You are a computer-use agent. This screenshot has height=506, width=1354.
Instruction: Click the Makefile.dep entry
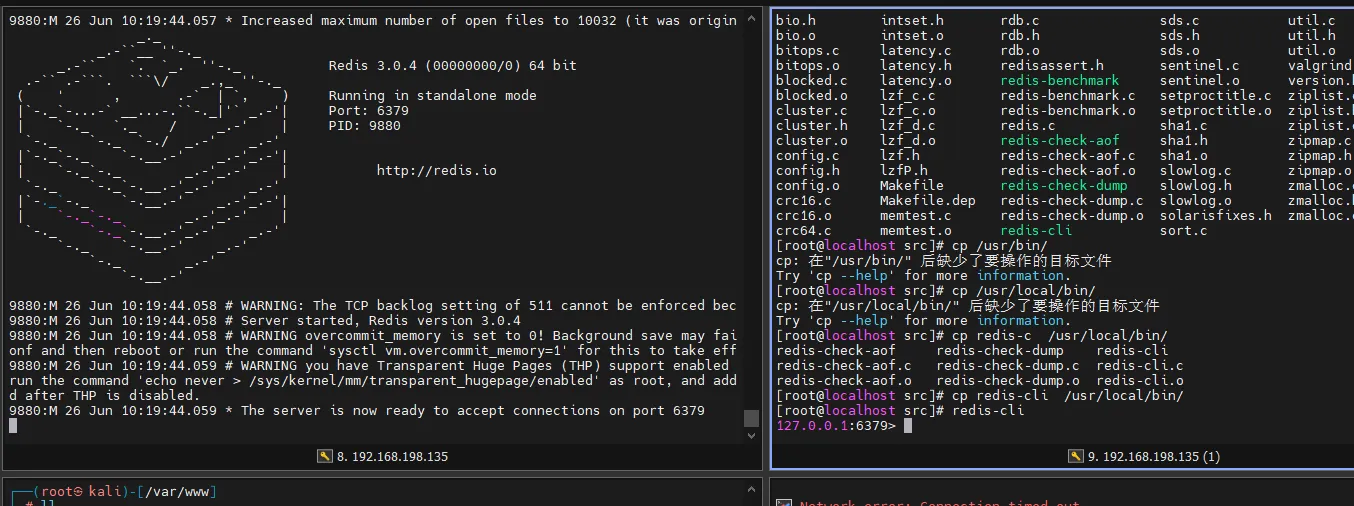[928, 201]
